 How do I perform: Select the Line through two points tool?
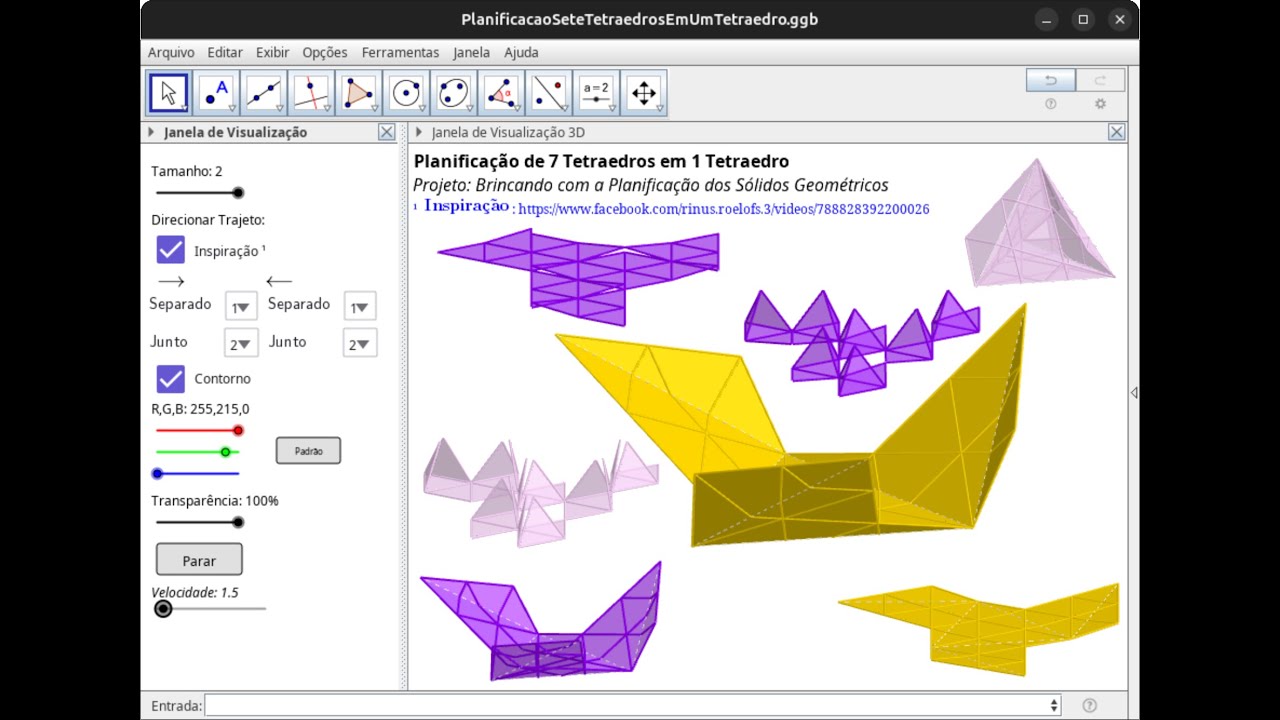pos(264,93)
